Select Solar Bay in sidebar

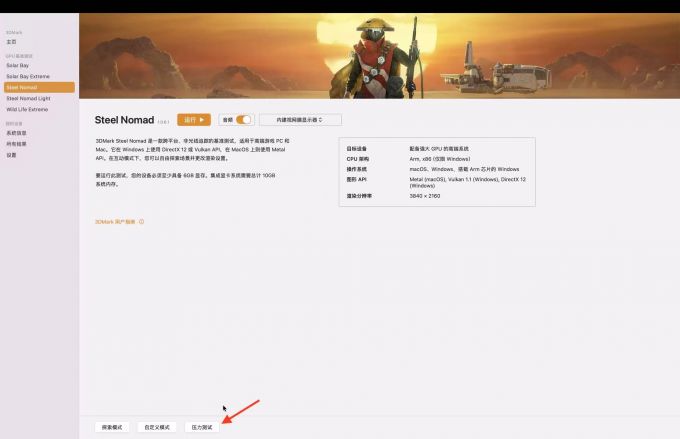click(x=18, y=66)
